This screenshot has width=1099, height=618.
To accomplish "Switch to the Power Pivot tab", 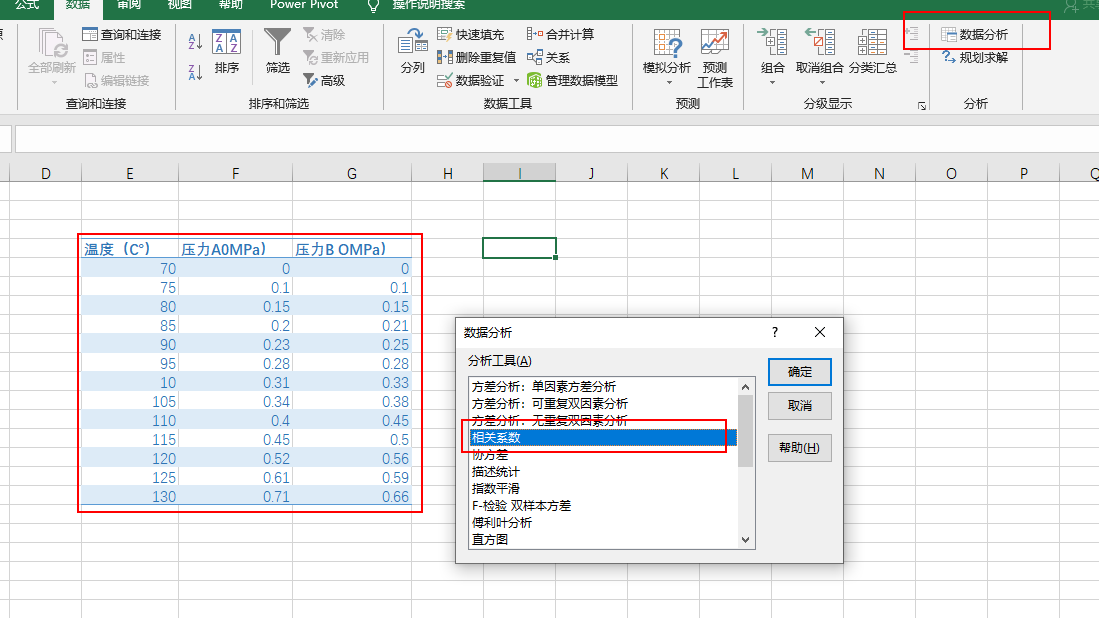I will click(x=303, y=5).
